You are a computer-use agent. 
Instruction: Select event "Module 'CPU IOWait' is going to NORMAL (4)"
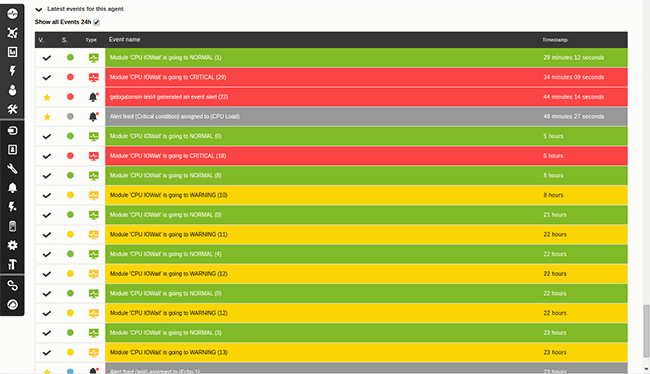point(366,254)
